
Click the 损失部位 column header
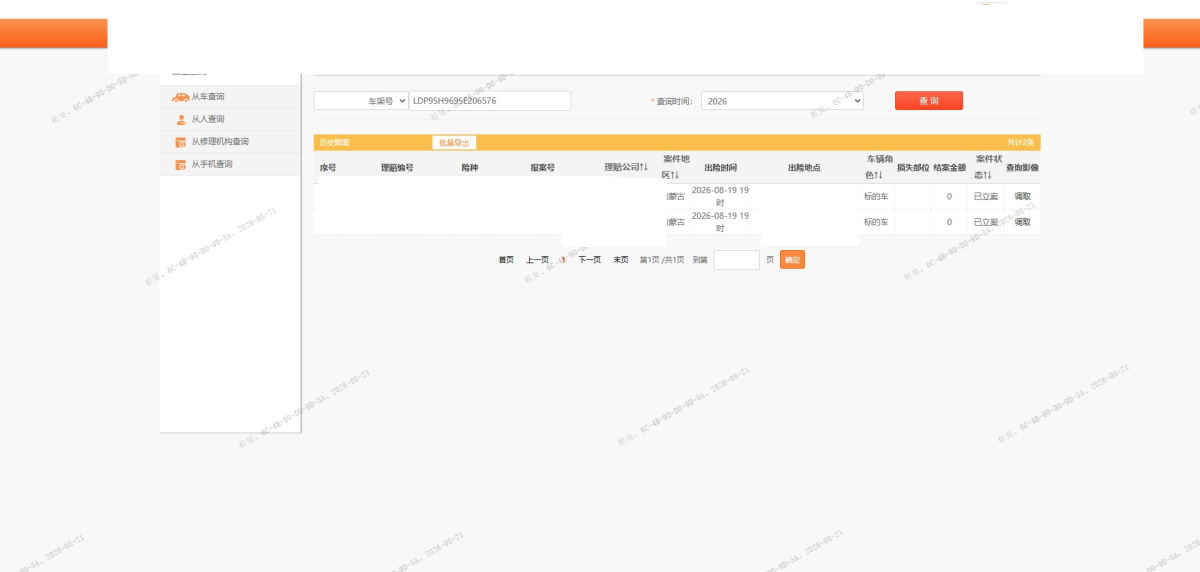[913, 168]
